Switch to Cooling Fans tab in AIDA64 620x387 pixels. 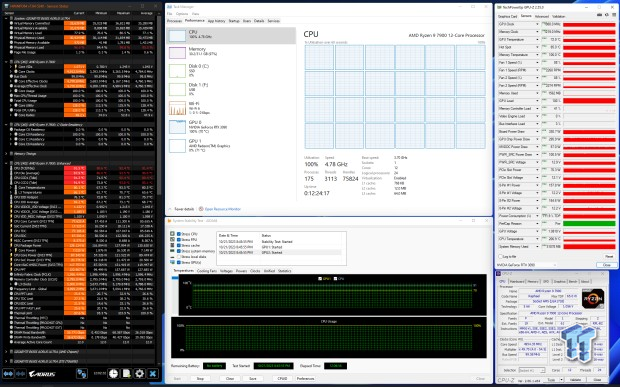[207, 271]
